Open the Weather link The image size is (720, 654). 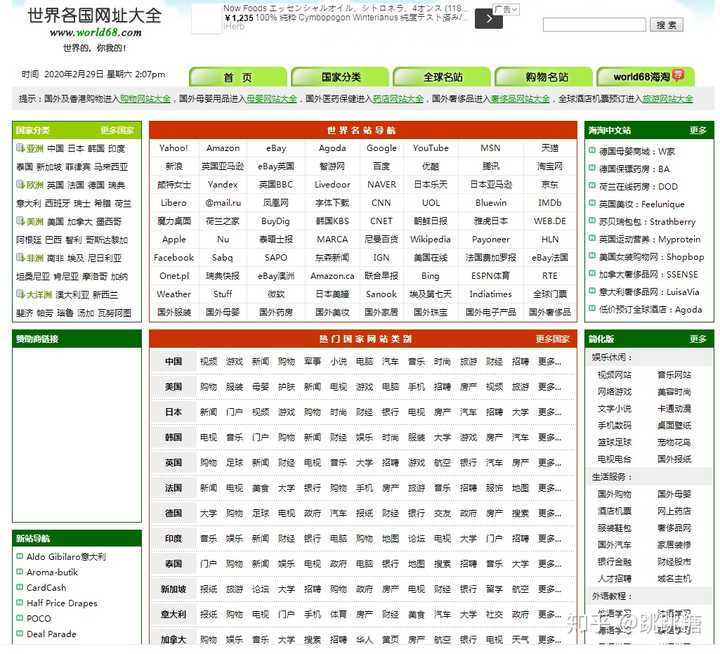174,294
